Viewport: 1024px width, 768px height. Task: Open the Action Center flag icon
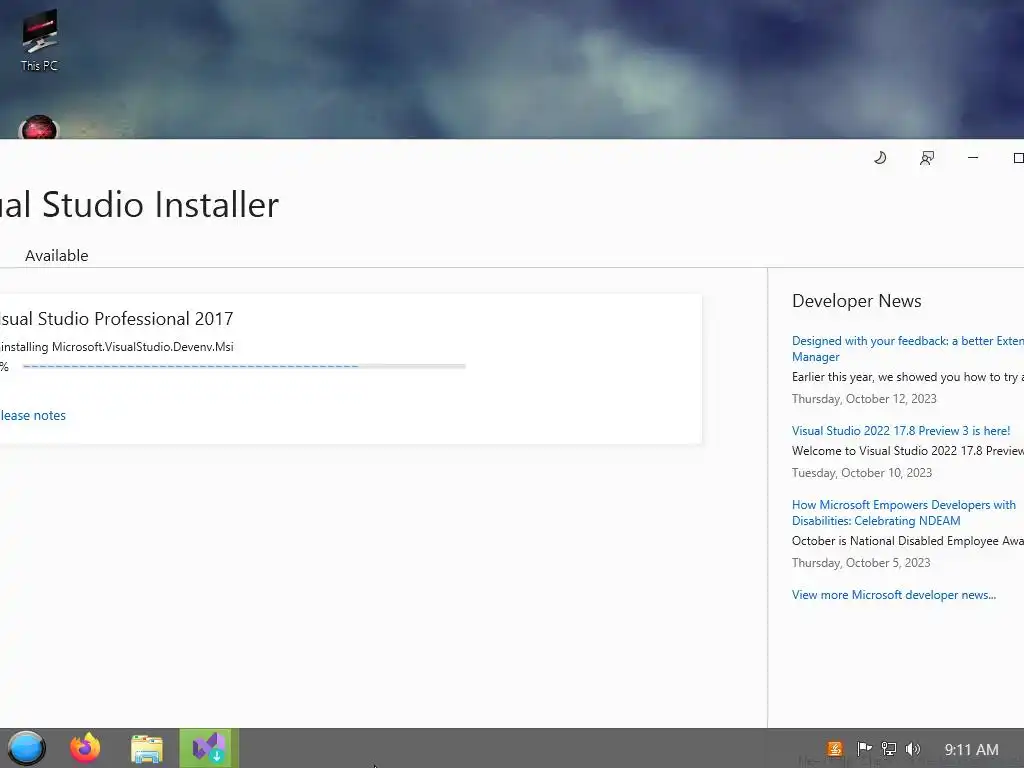click(864, 749)
